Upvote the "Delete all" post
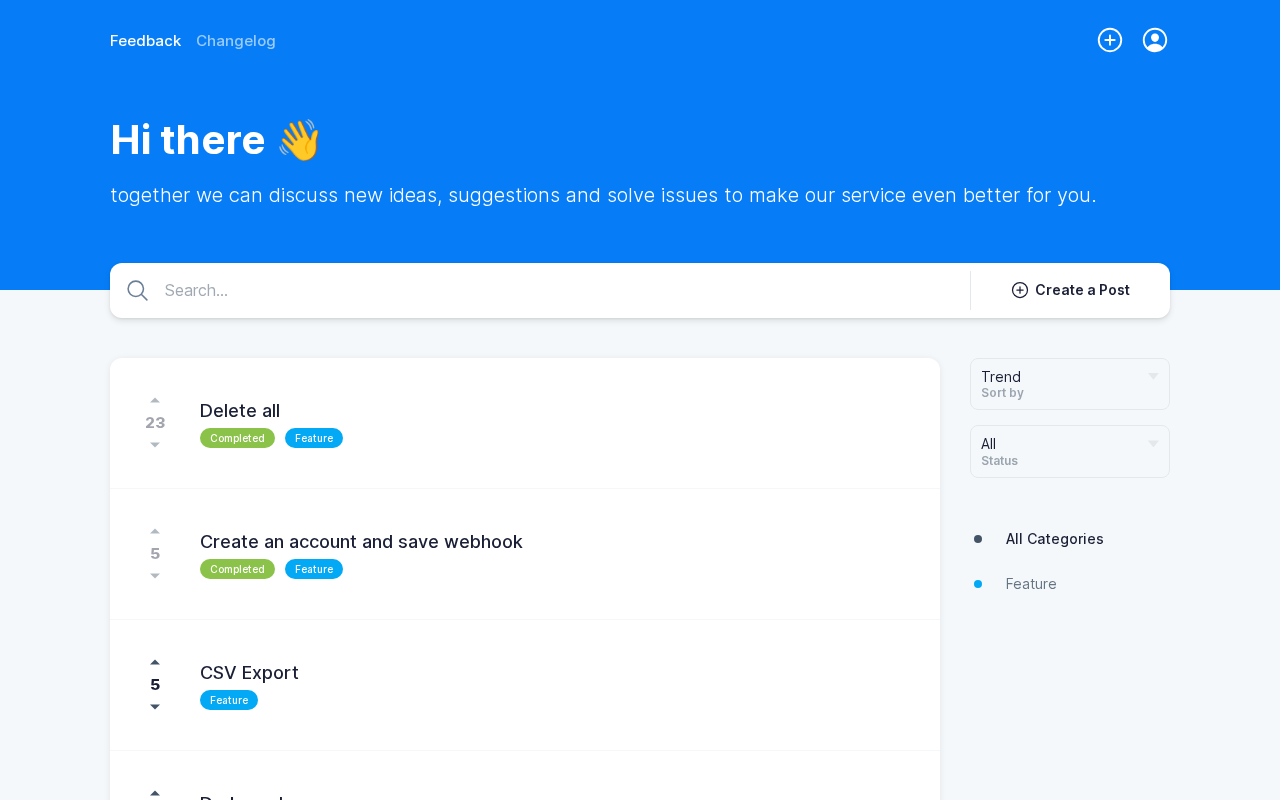The image size is (1280, 800). click(155, 401)
